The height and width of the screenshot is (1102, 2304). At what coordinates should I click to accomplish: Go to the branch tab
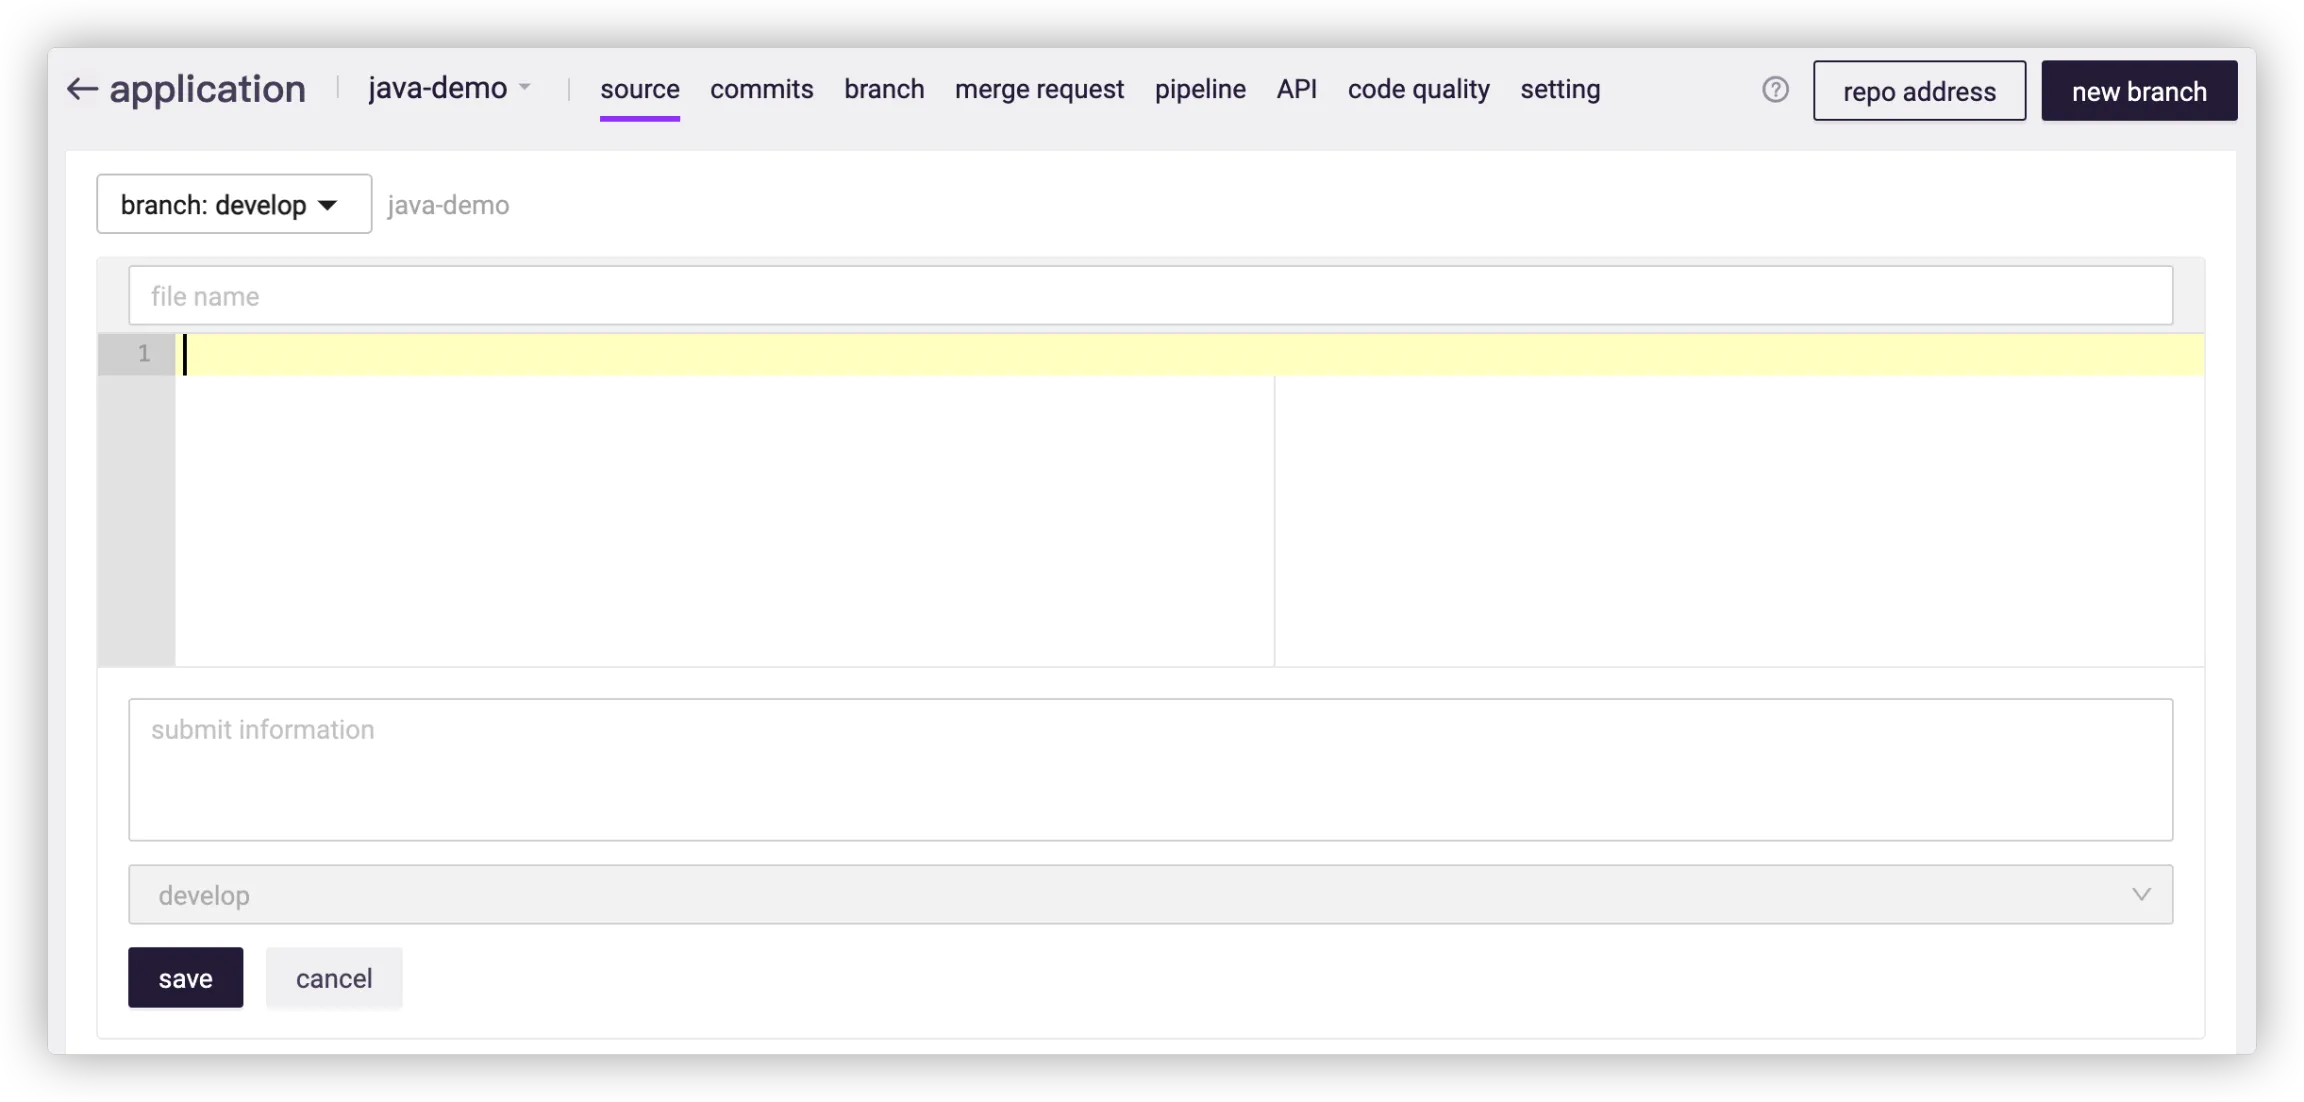coord(884,90)
